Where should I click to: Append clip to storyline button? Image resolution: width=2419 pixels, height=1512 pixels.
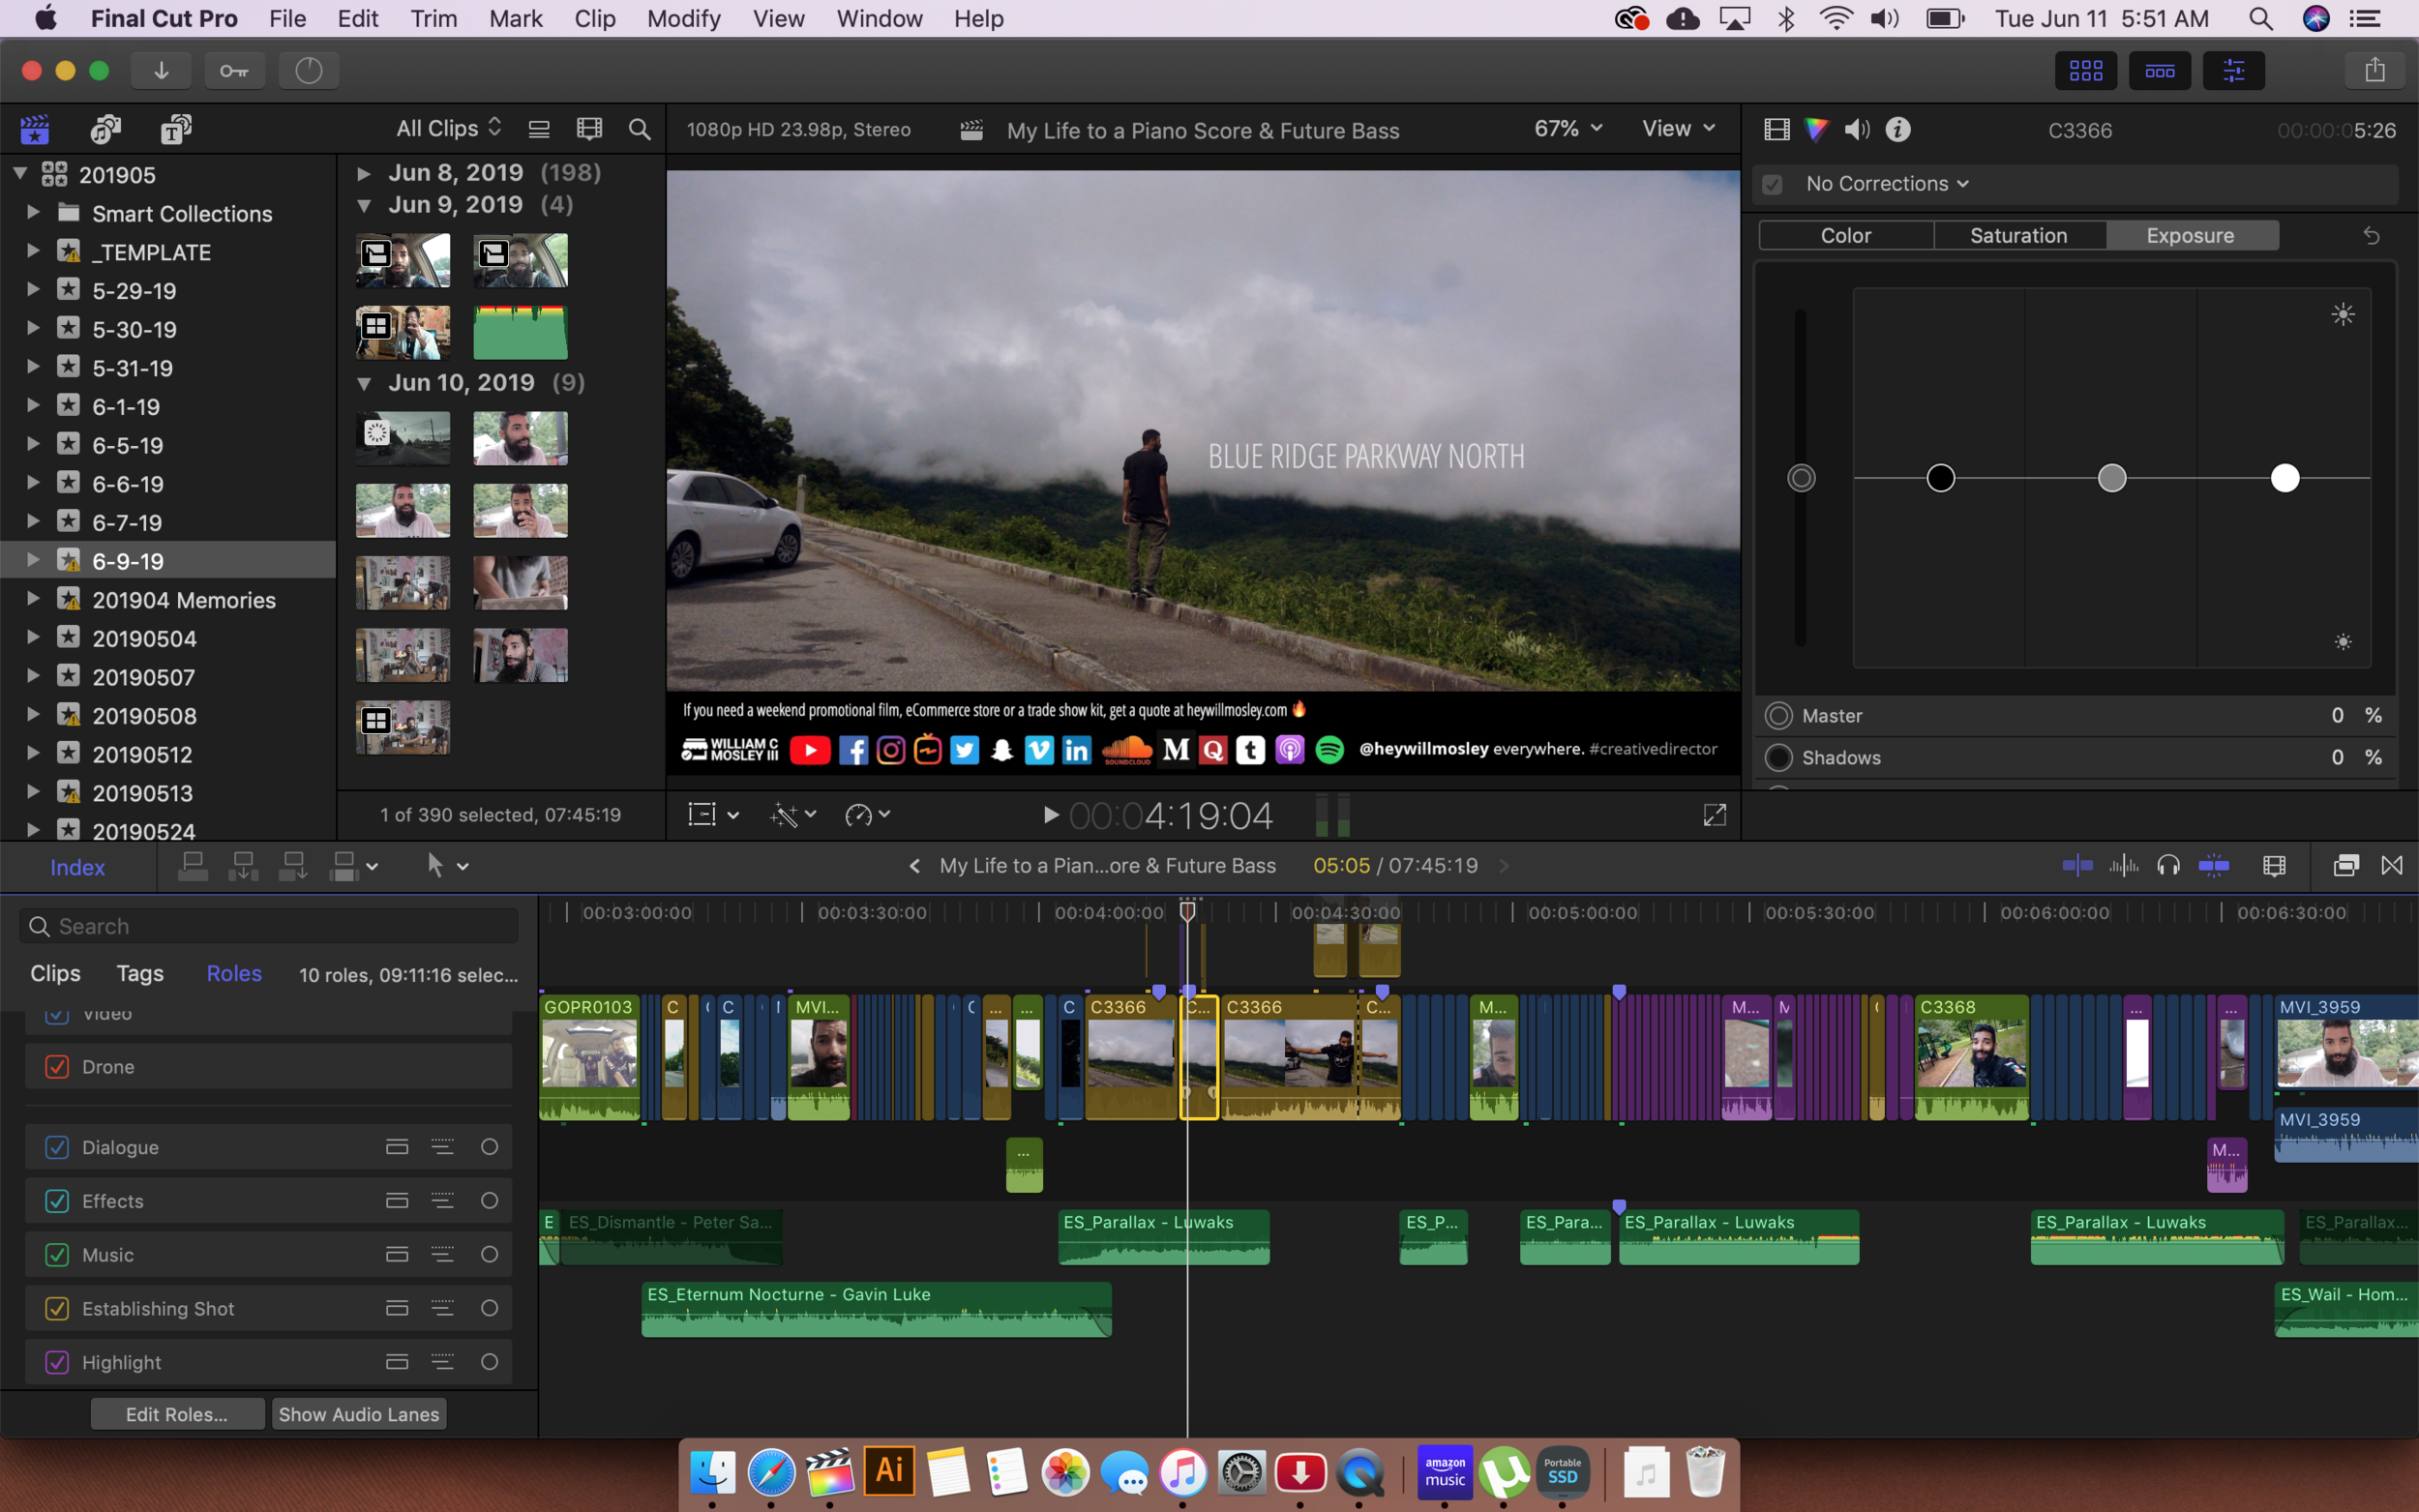click(293, 866)
